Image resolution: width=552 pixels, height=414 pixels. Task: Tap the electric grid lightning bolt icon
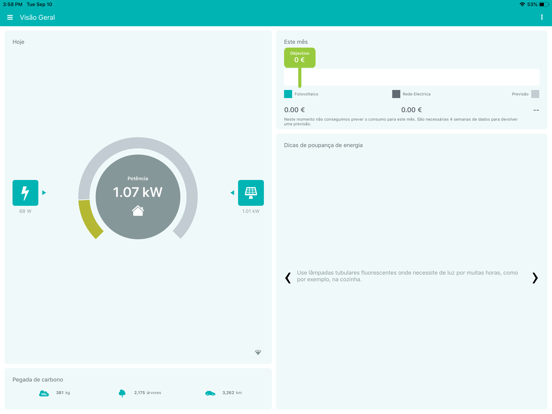[x=25, y=193]
